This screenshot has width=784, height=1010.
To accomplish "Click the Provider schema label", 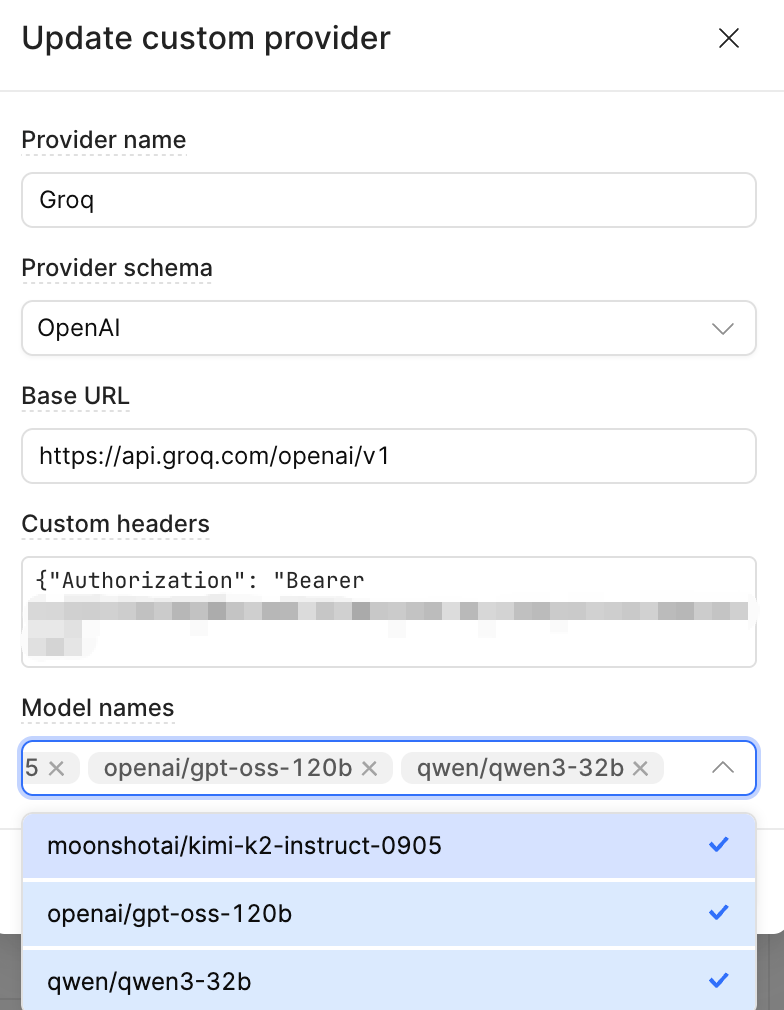I will [117, 268].
